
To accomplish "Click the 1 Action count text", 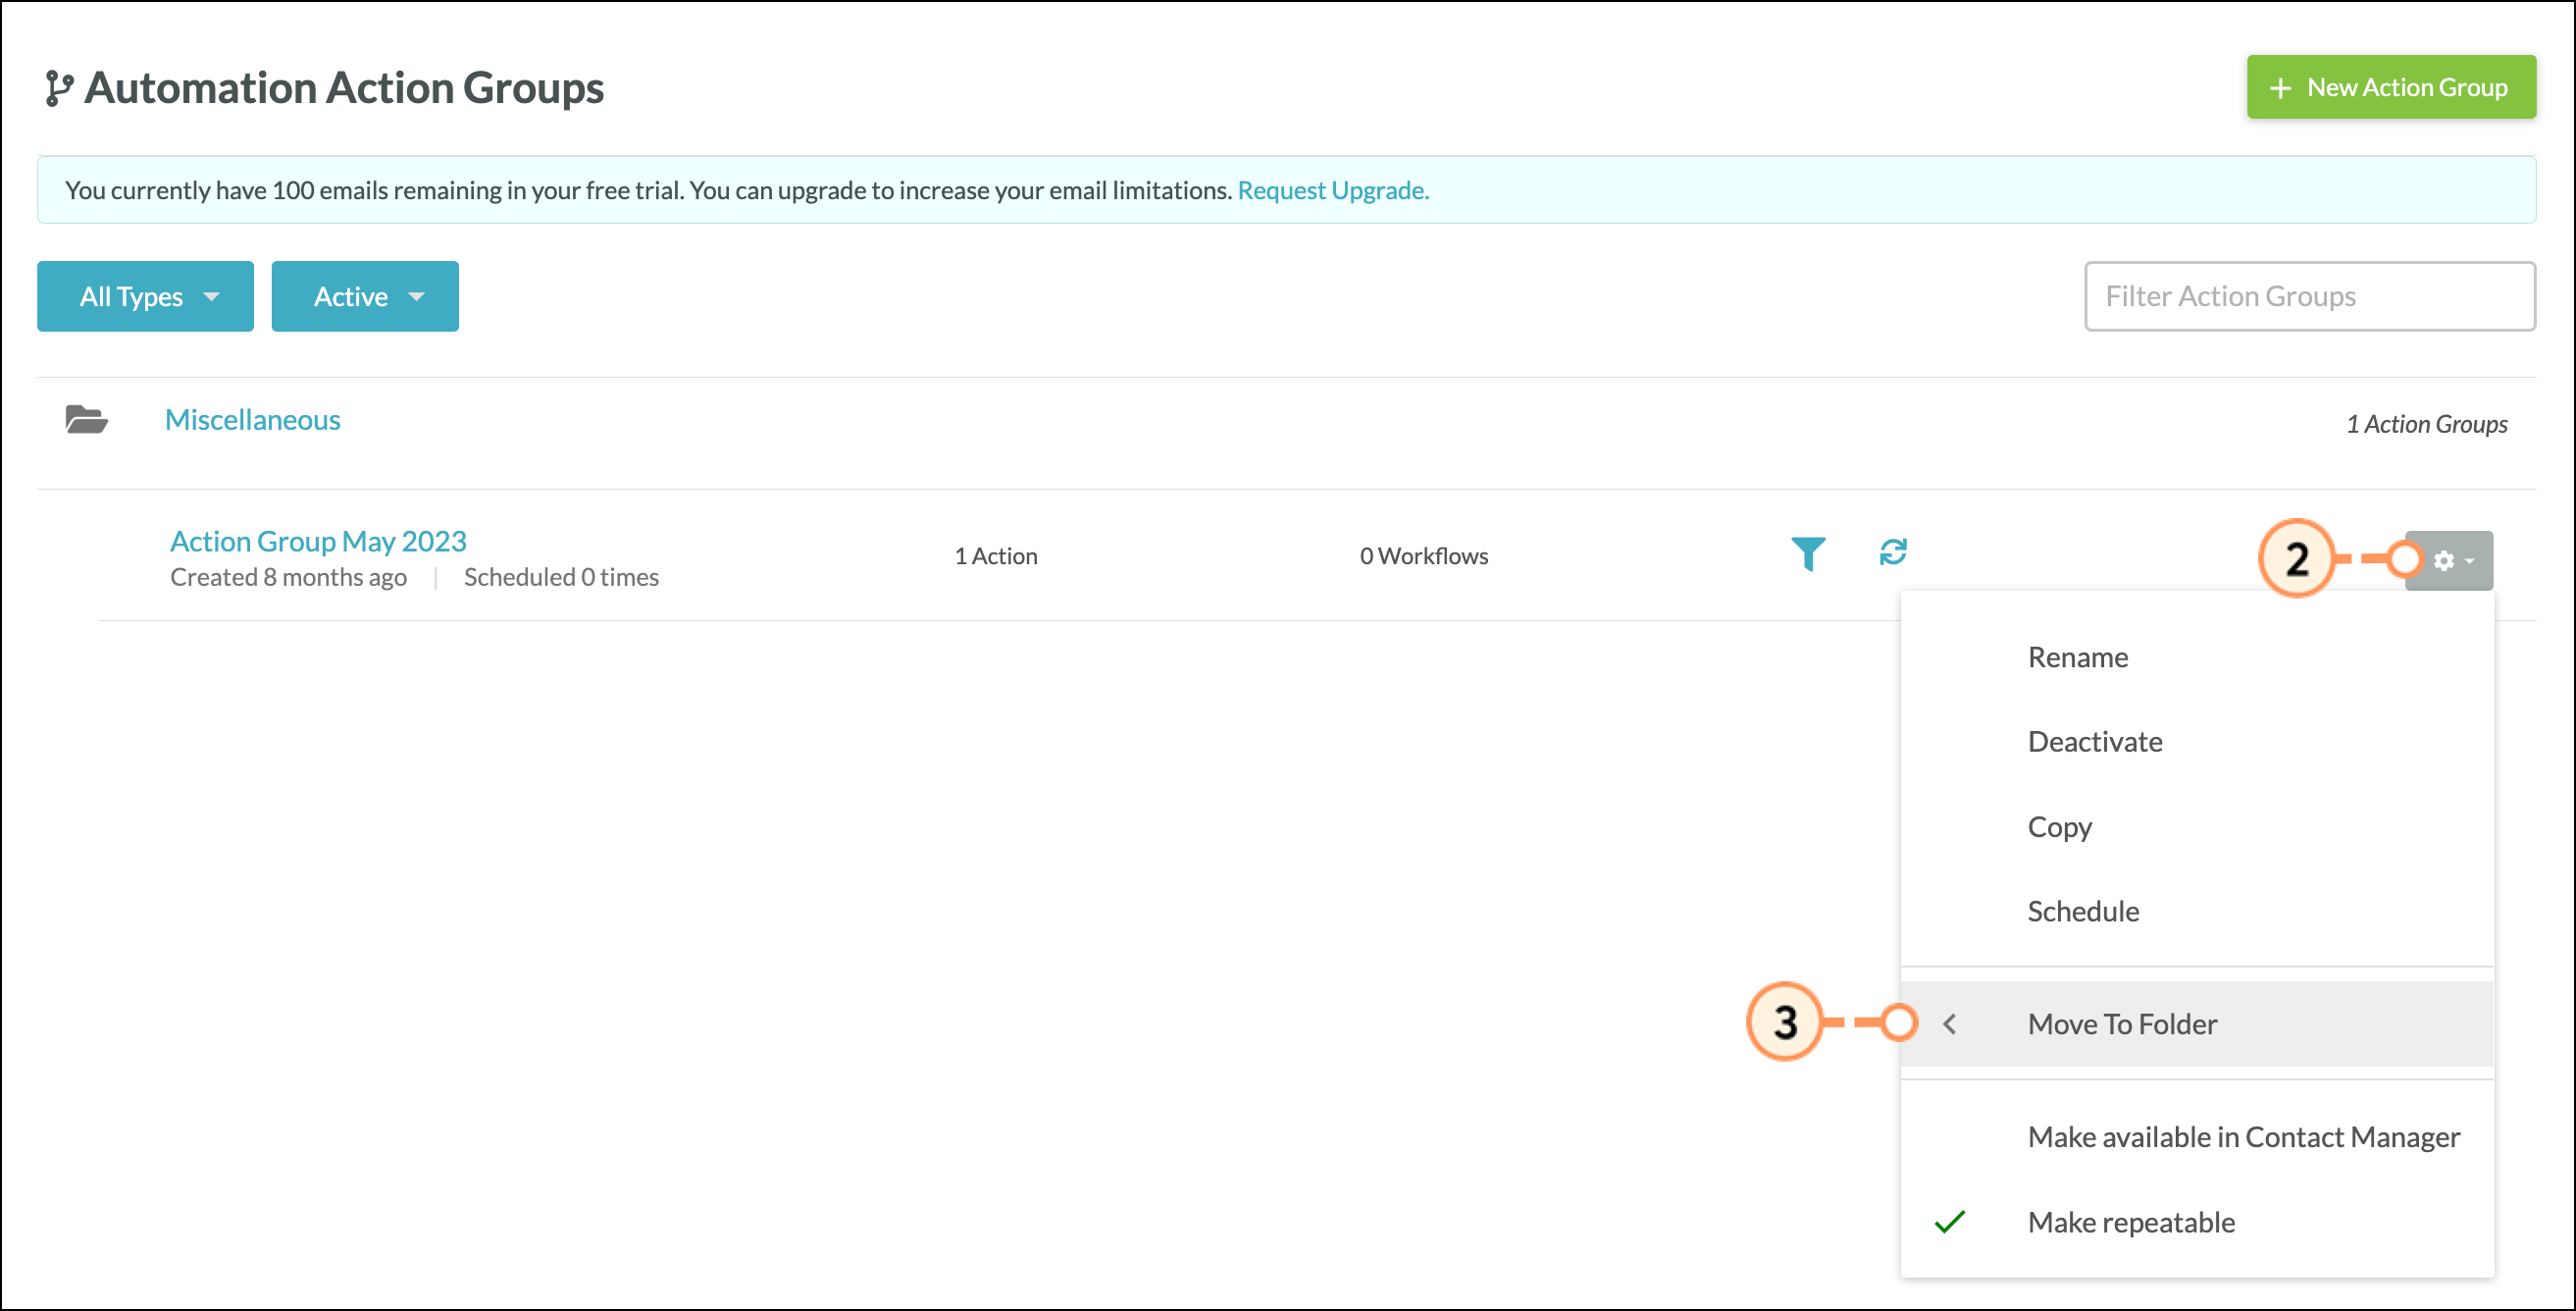I will pyautogui.click(x=996, y=556).
